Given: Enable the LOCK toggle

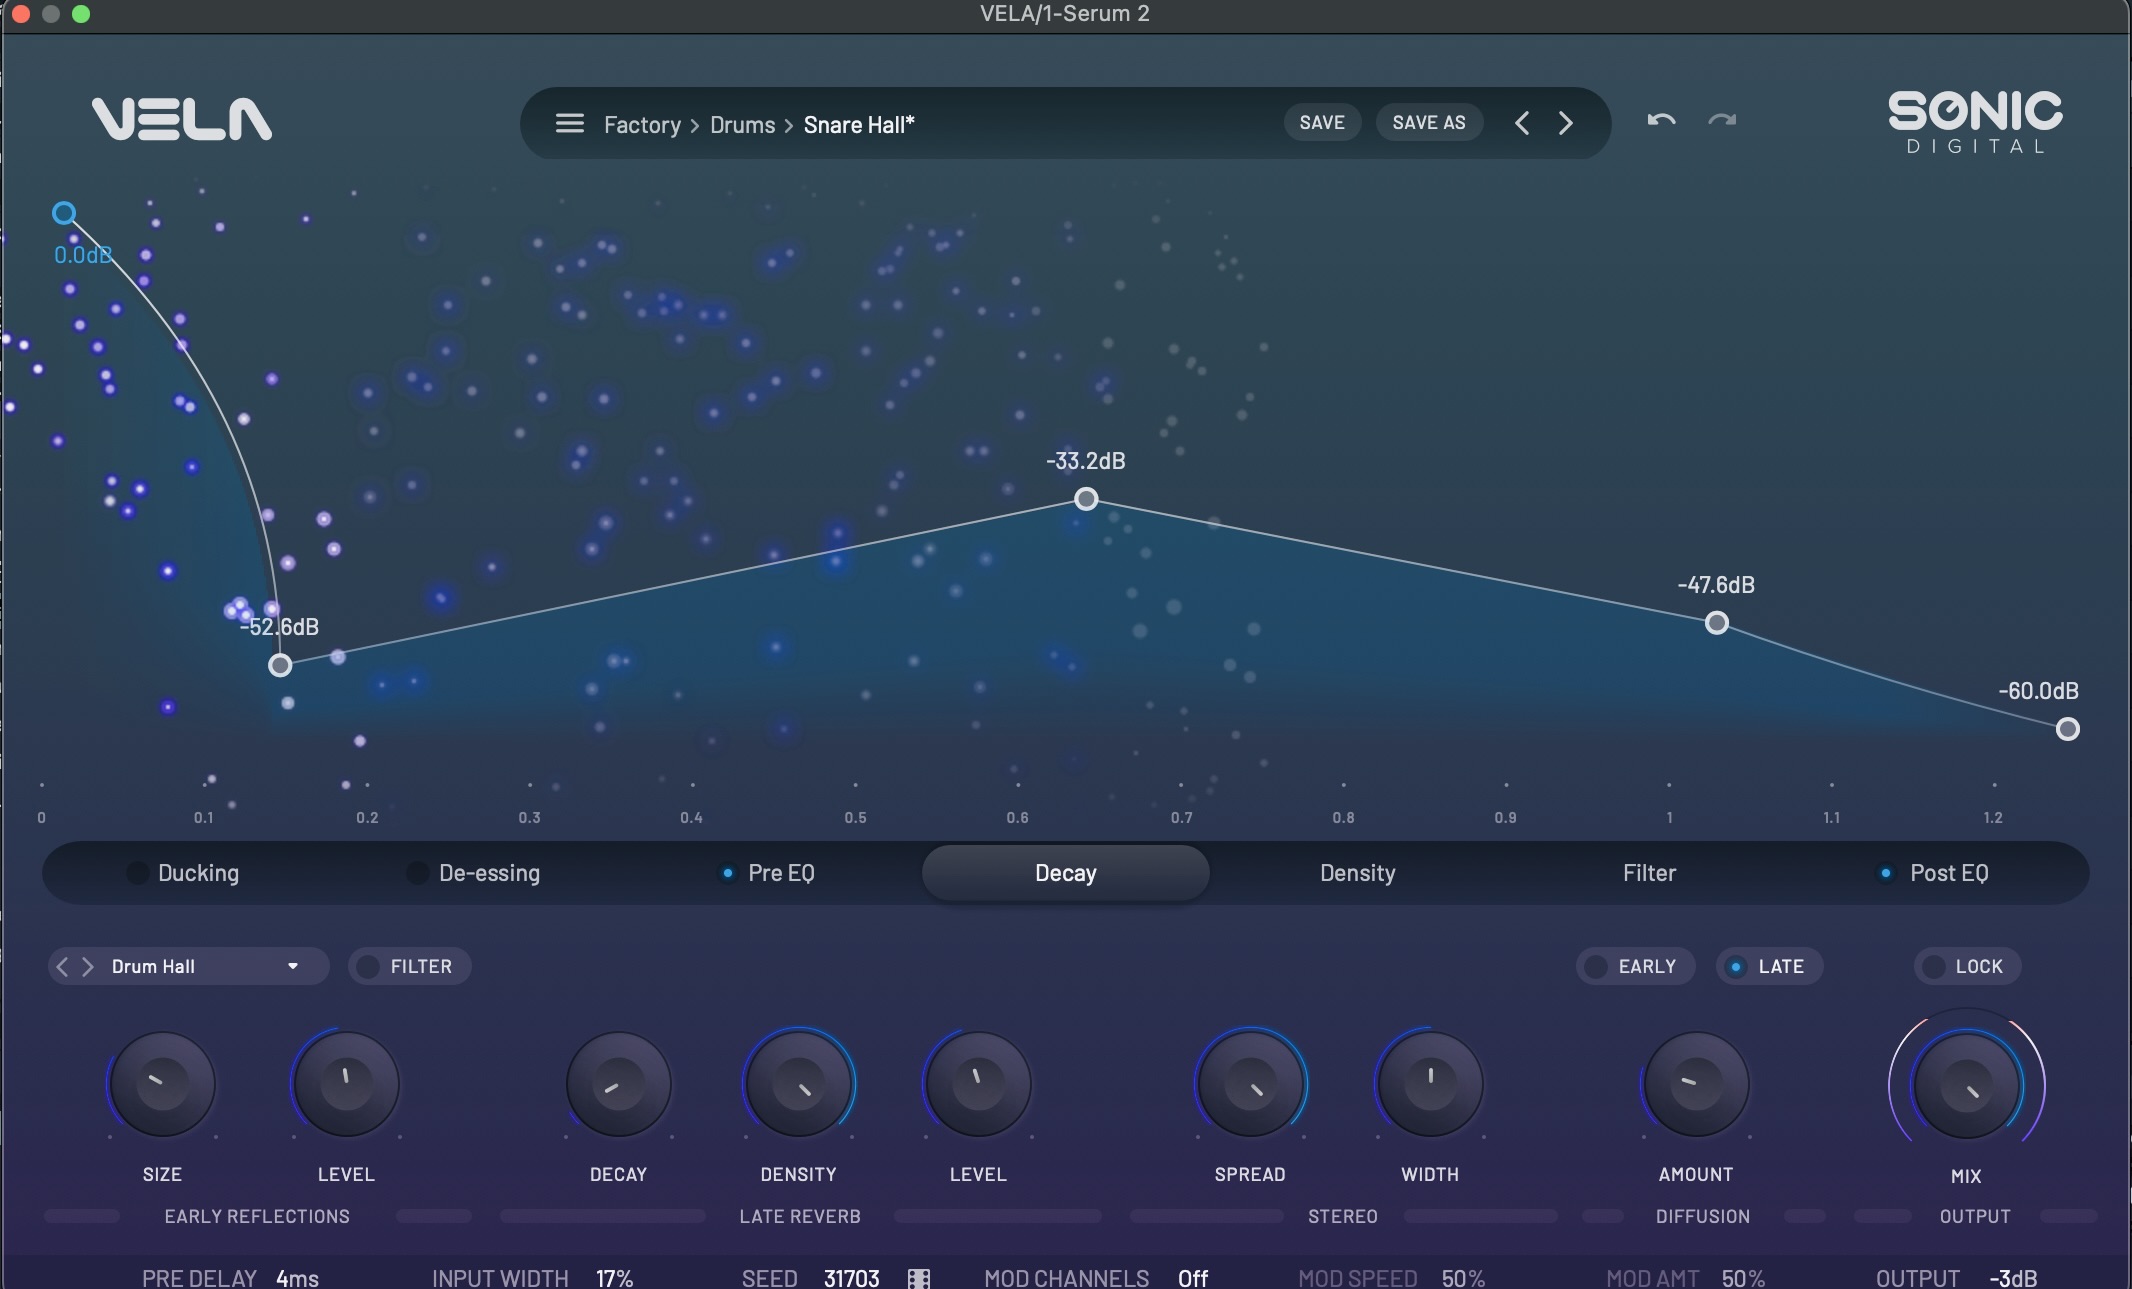Looking at the screenshot, I should tap(1968, 966).
